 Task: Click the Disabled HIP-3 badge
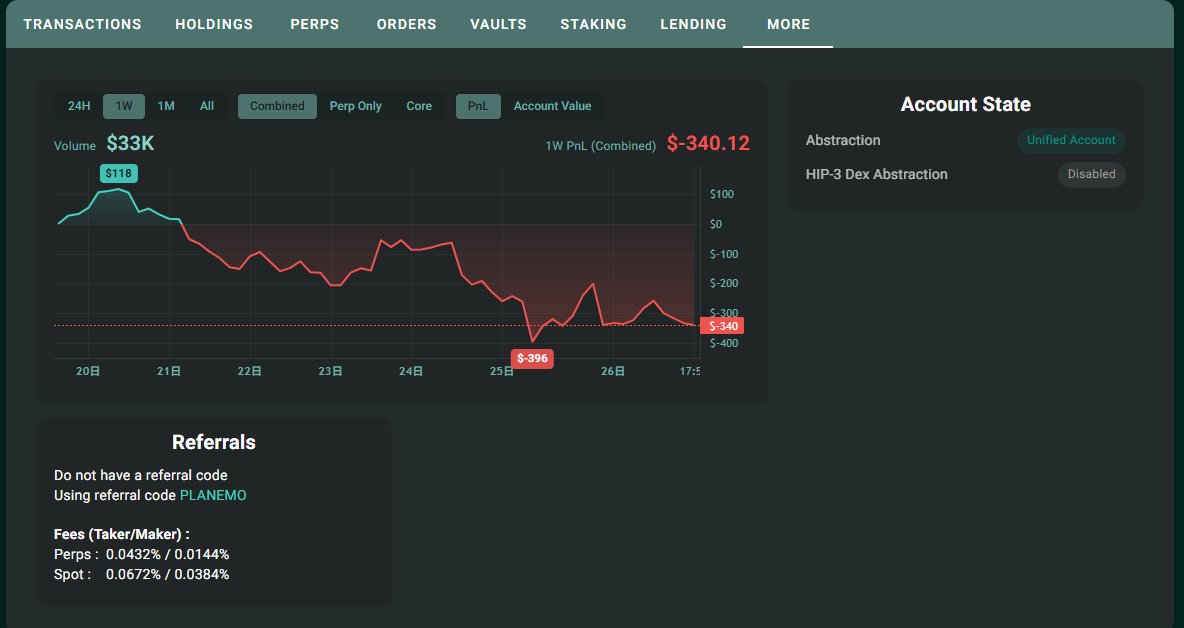click(x=1091, y=174)
